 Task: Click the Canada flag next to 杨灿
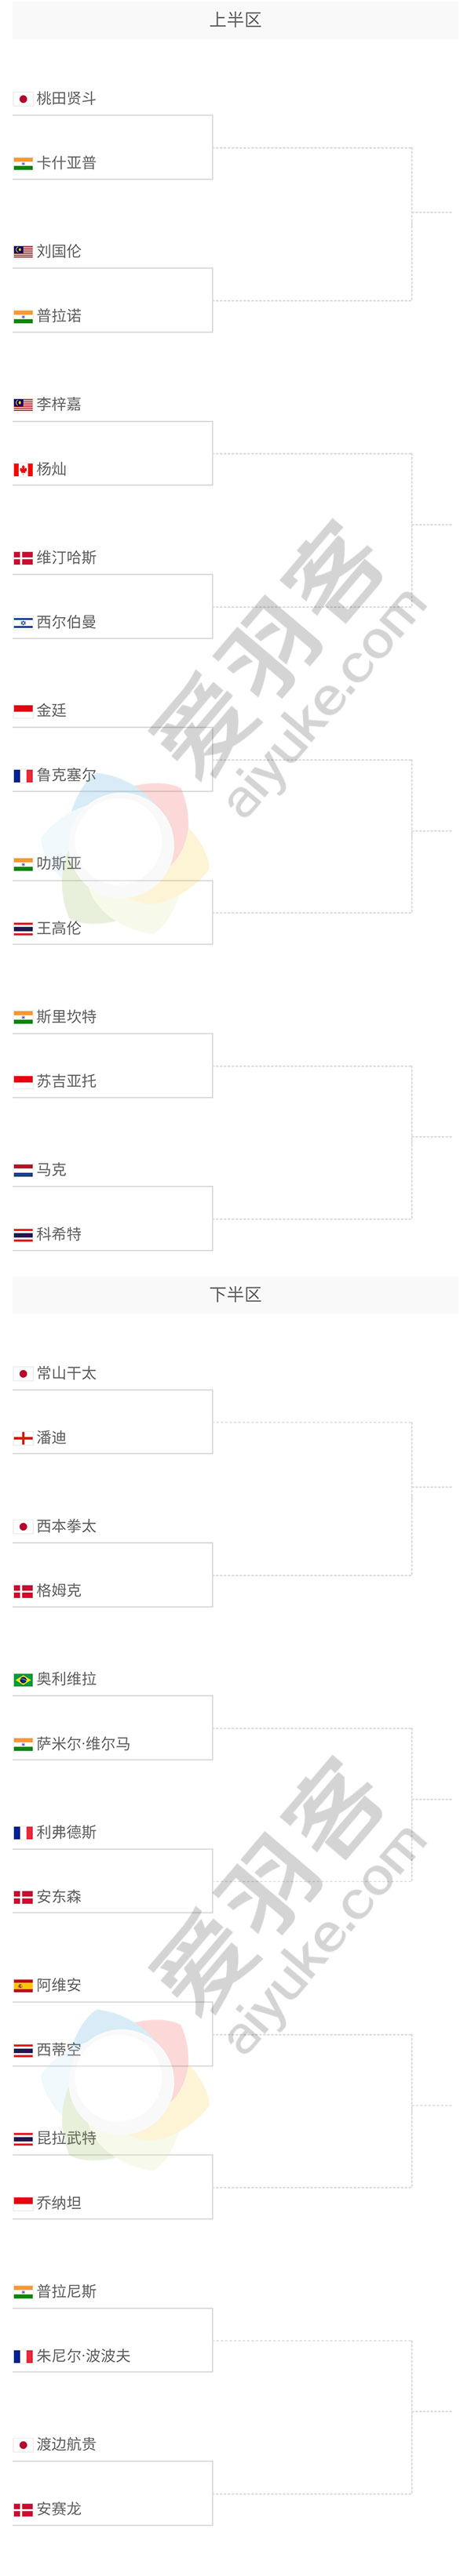coord(23,470)
